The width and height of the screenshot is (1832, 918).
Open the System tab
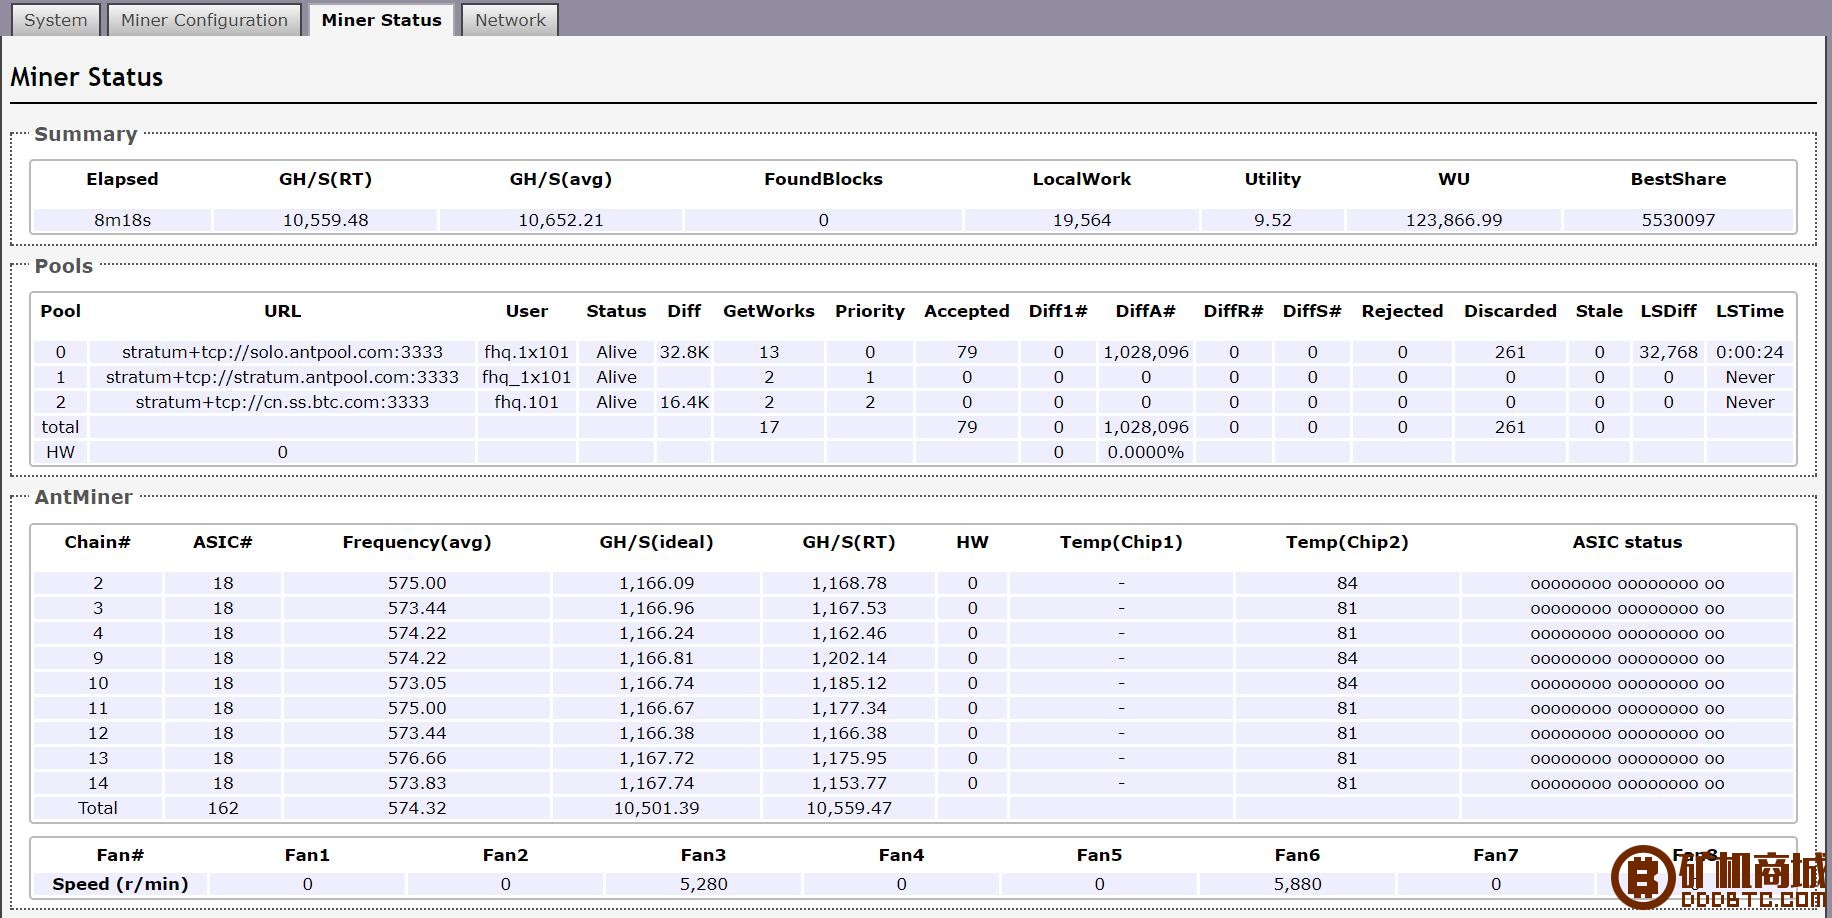click(55, 20)
